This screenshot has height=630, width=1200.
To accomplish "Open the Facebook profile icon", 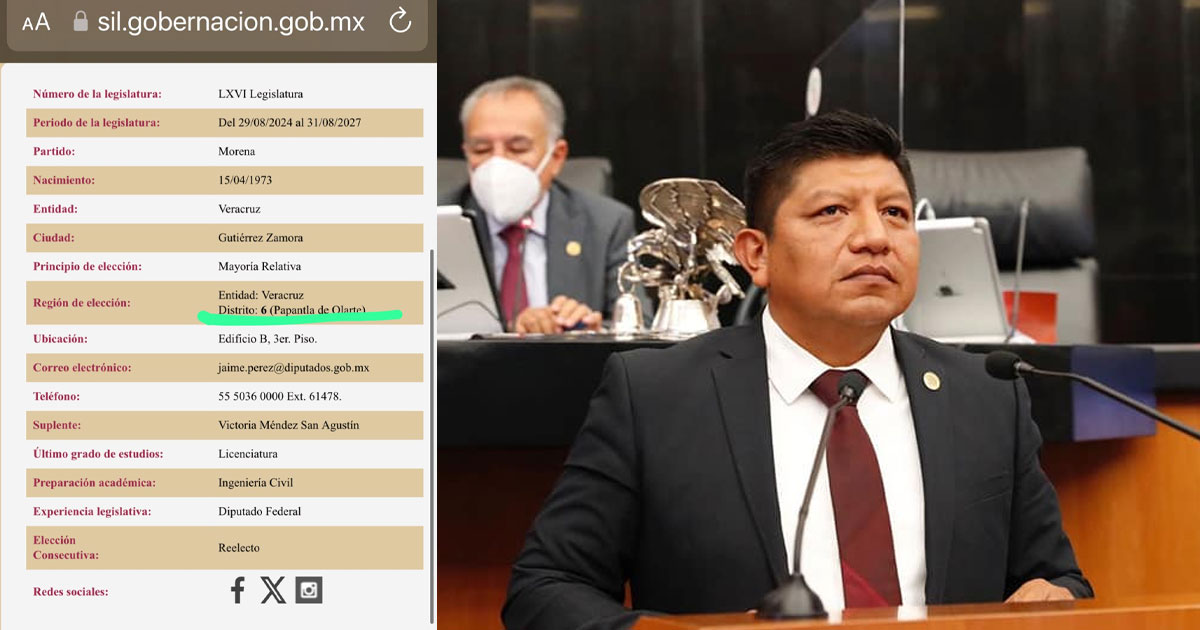I will click(237, 590).
